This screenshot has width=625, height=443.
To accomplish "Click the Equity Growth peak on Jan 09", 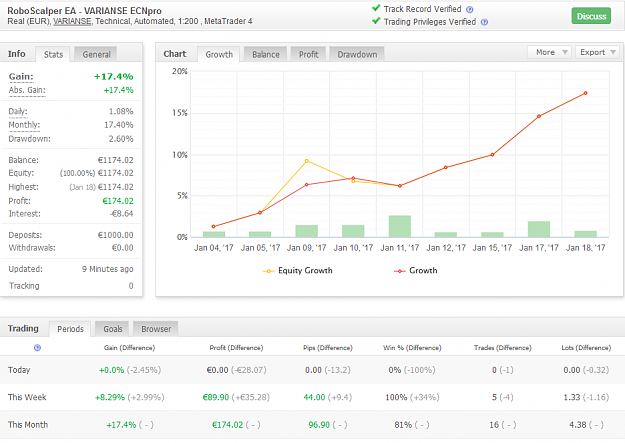I will point(307,161).
